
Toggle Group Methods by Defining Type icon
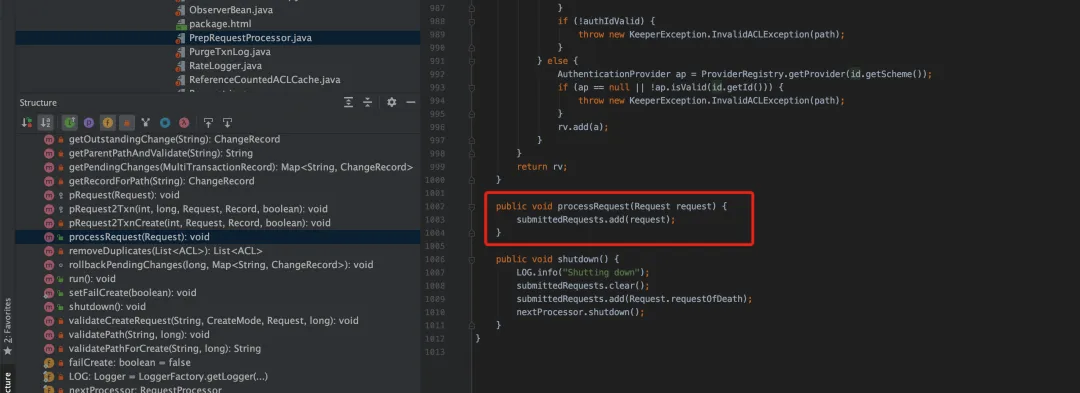145,123
